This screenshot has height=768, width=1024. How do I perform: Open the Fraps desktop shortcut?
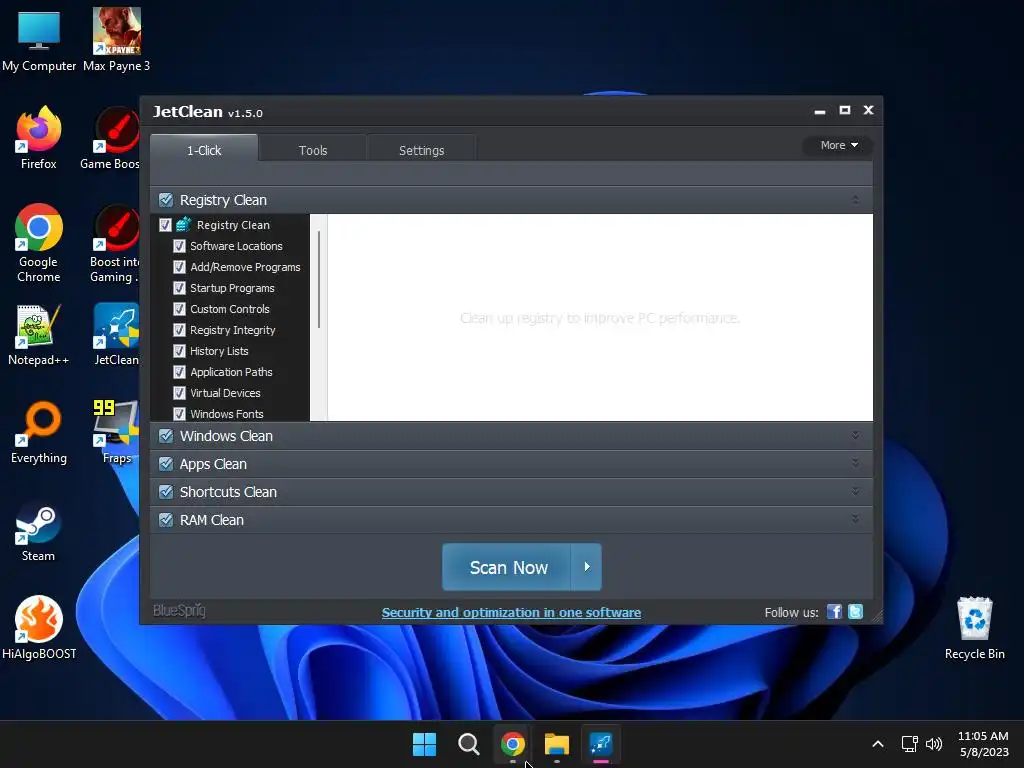[116, 432]
